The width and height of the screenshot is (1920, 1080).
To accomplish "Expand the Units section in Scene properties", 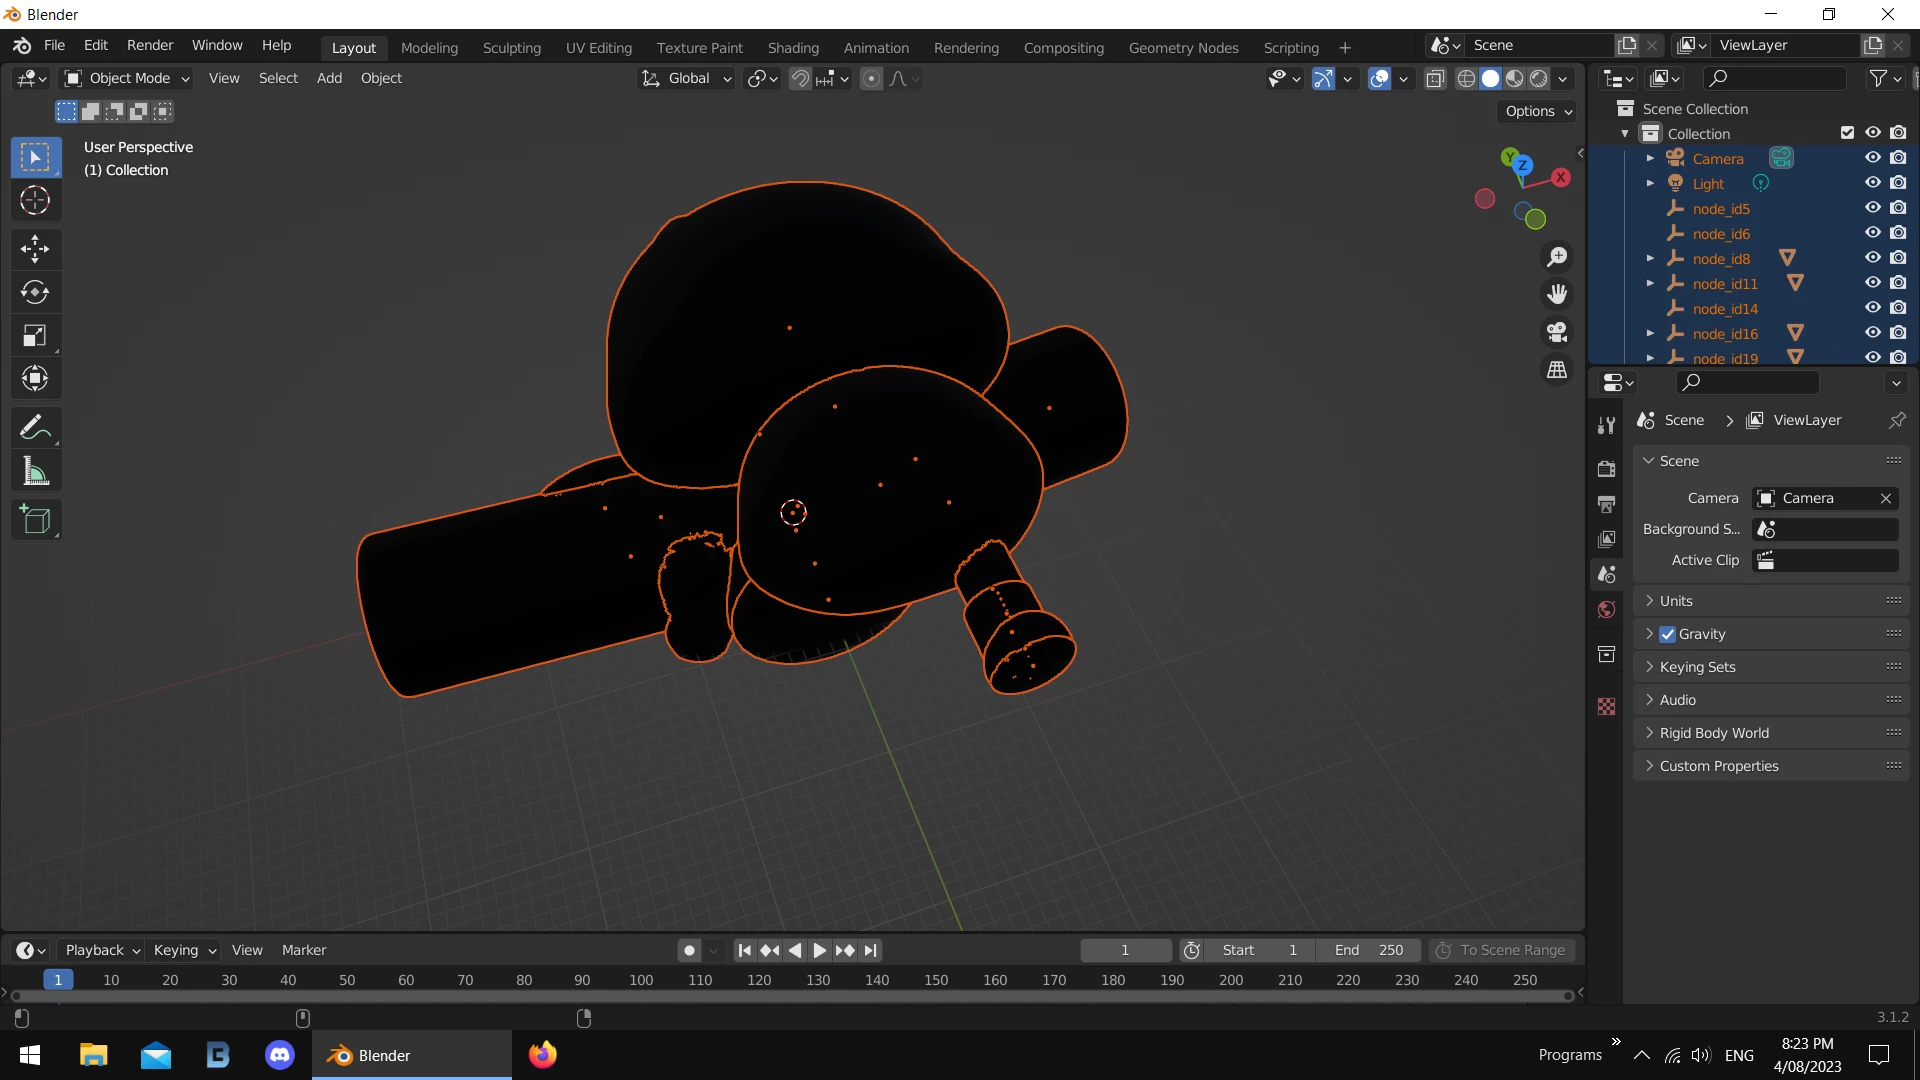I will click(1650, 600).
